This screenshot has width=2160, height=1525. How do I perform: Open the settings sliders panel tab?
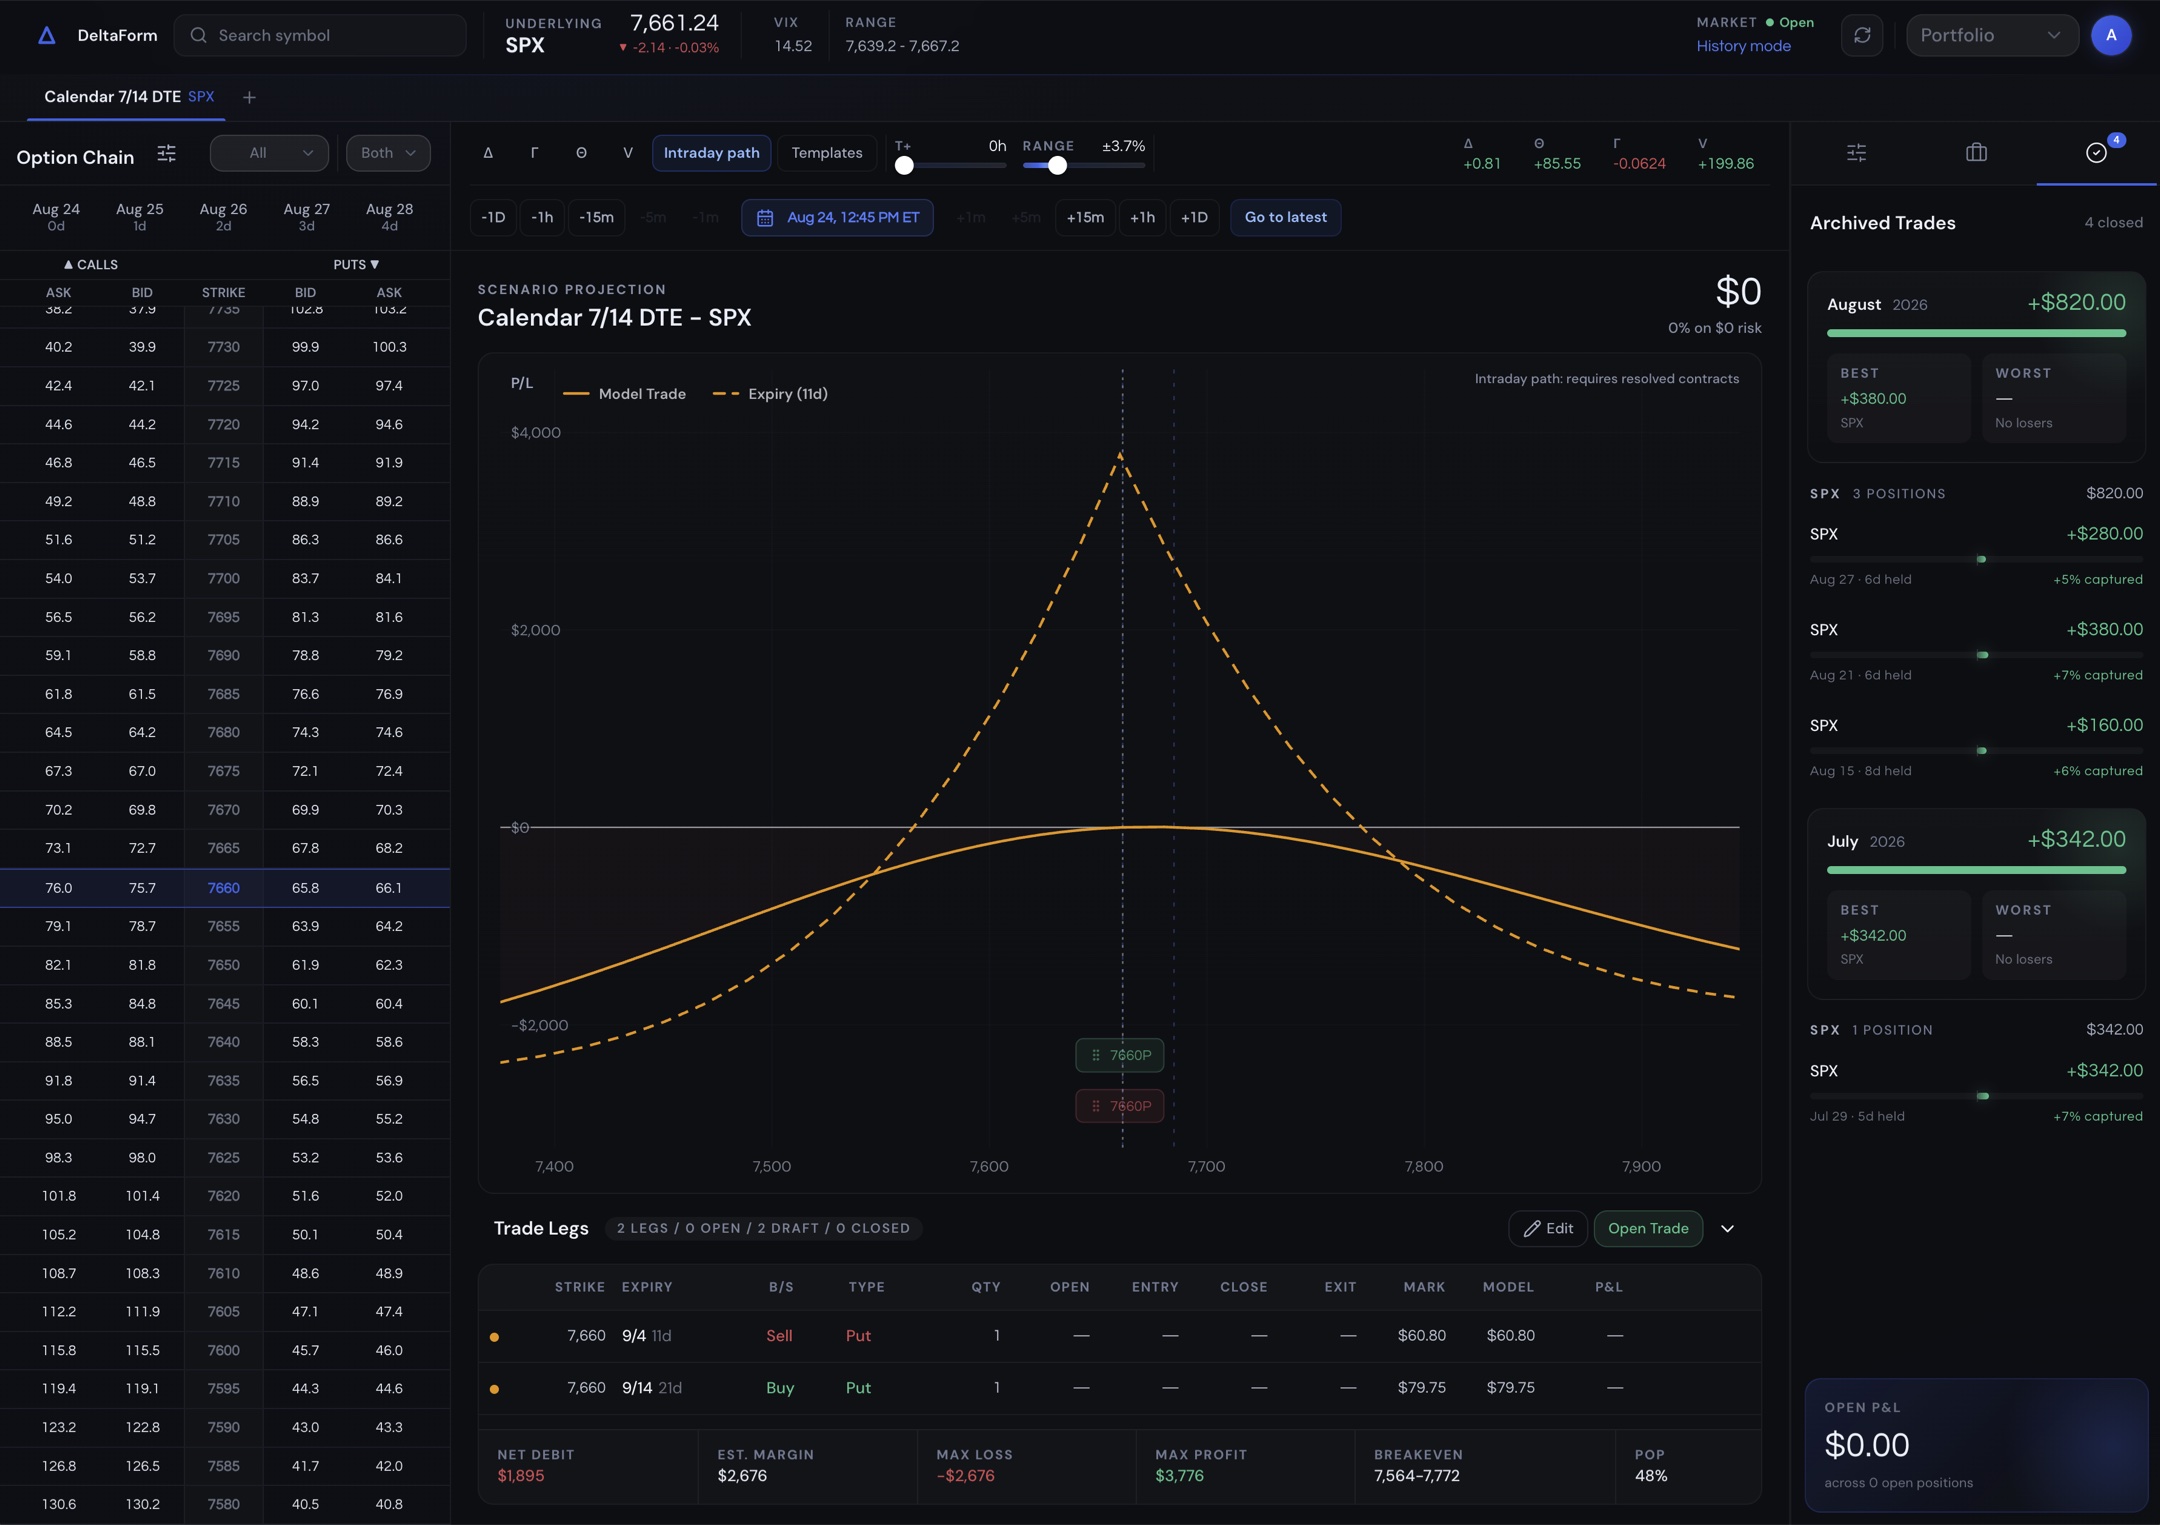pos(1856,153)
